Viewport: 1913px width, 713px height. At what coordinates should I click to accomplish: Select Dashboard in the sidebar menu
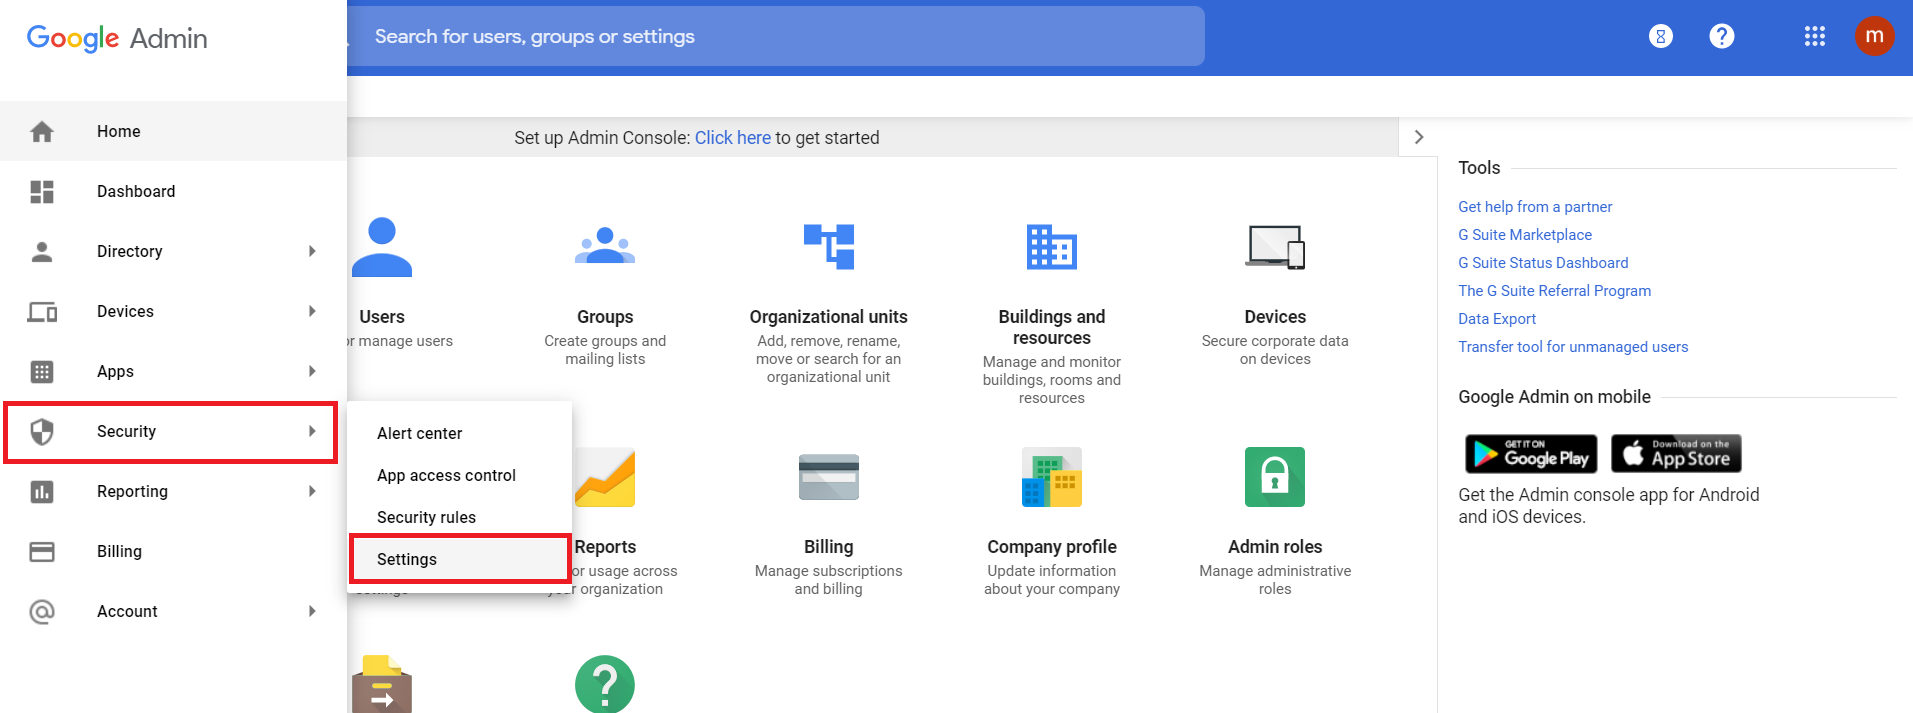pos(173,191)
